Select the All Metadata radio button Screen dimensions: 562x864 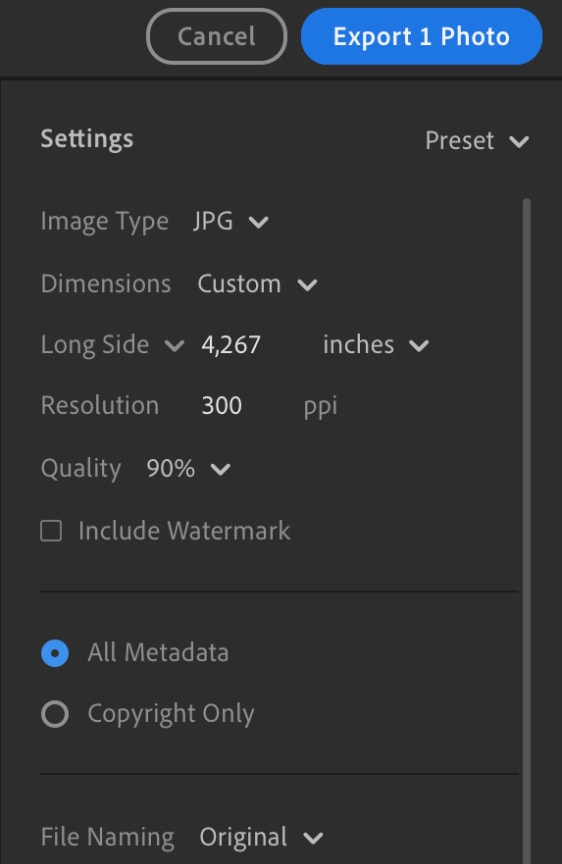pyautogui.click(x=55, y=654)
